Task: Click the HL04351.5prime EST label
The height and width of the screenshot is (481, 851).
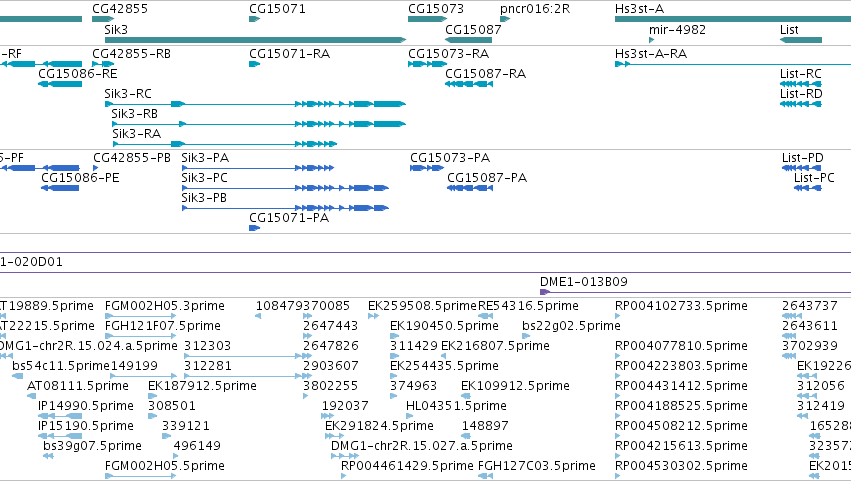Action: click(x=456, y=407)
